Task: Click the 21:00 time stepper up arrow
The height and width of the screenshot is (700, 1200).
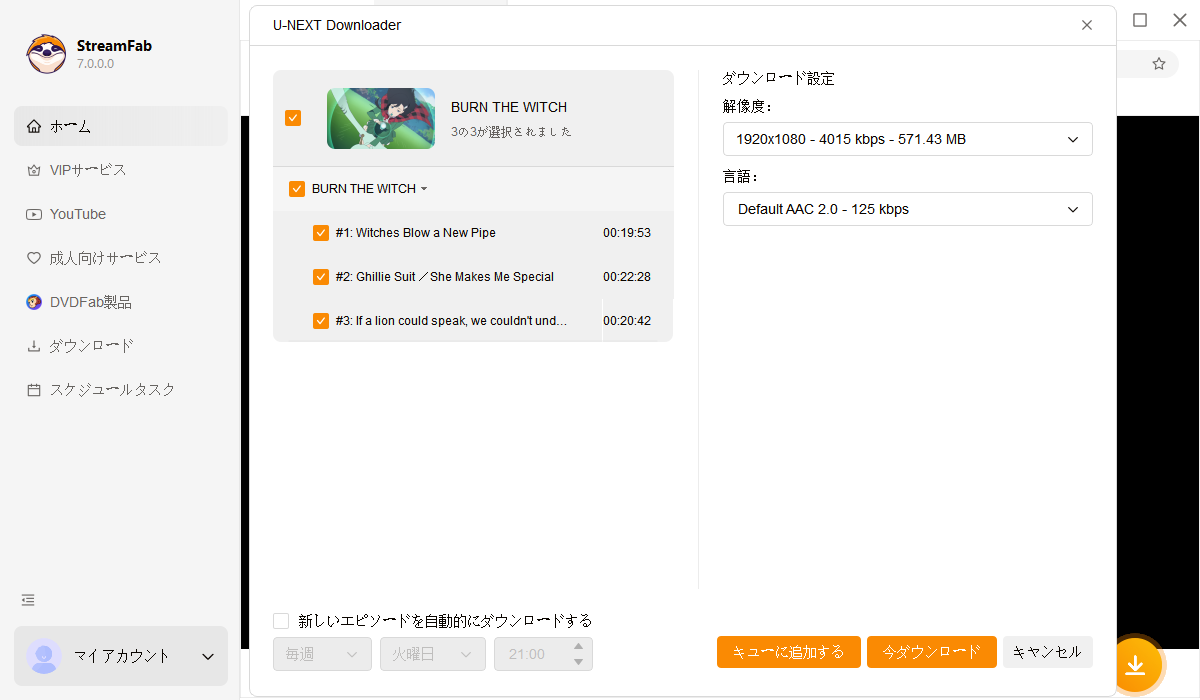Action: point(577,645)
